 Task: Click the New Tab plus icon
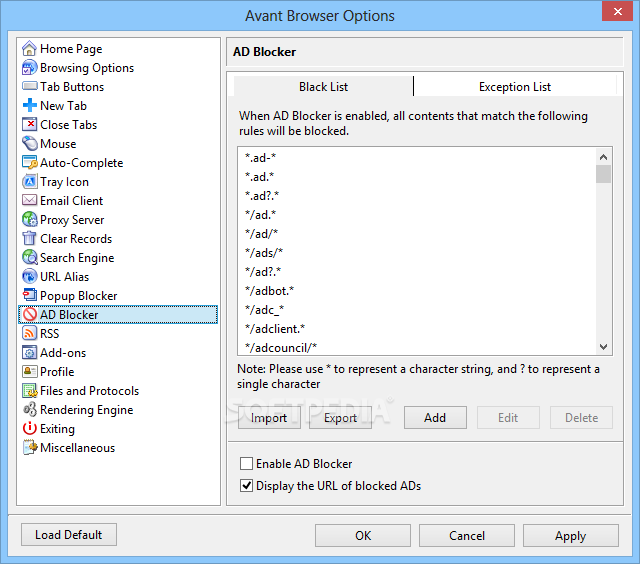(x=29, y=105)
